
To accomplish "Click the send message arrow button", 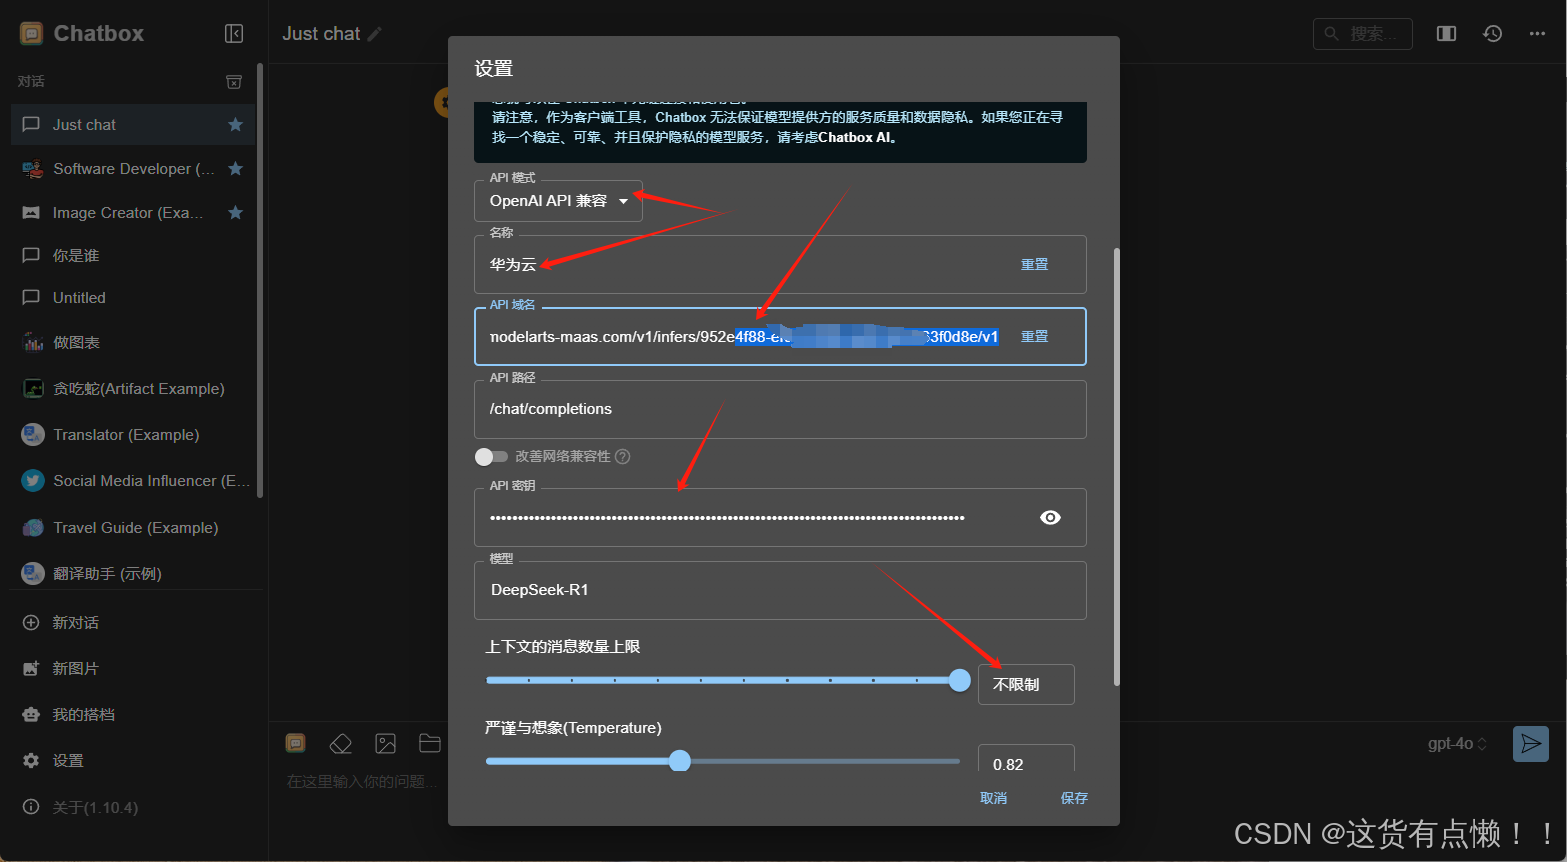I will (1531, 744).
